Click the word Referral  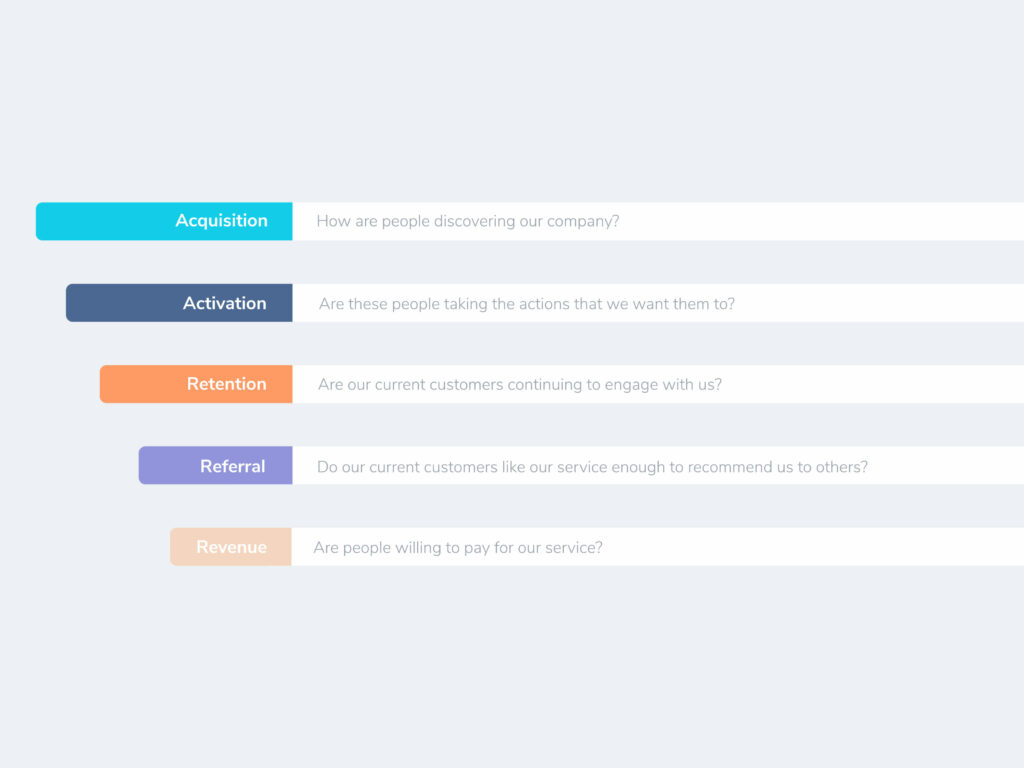pyautogui.click(x=232, y=466)
